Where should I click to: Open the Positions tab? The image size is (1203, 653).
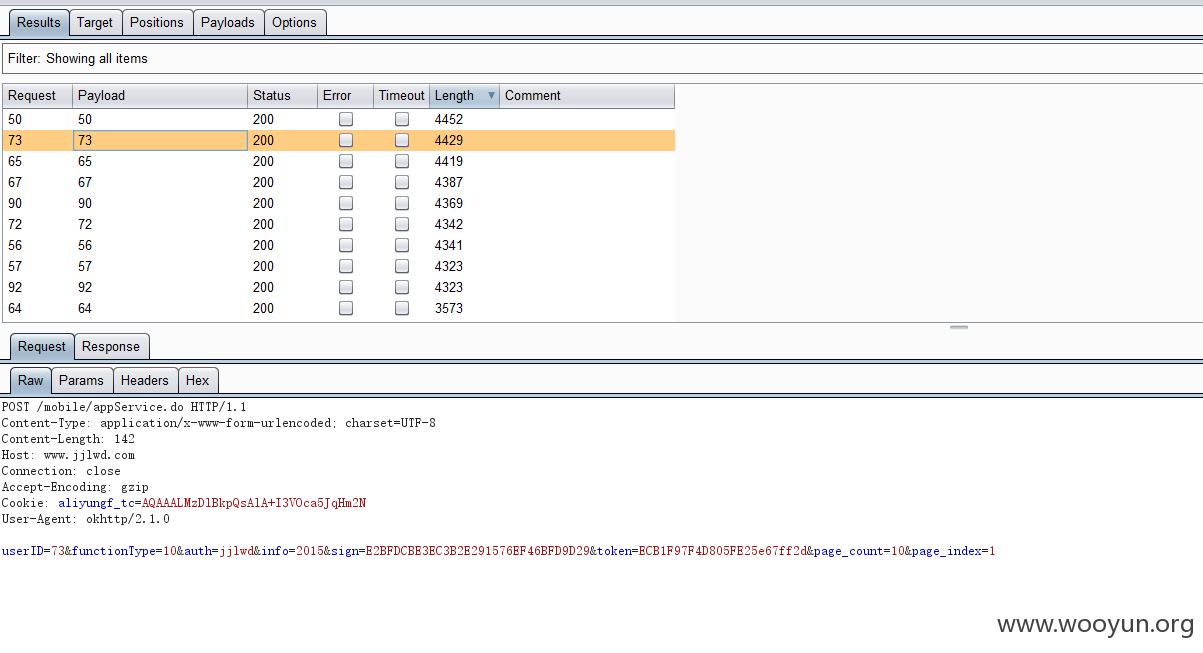157,22
